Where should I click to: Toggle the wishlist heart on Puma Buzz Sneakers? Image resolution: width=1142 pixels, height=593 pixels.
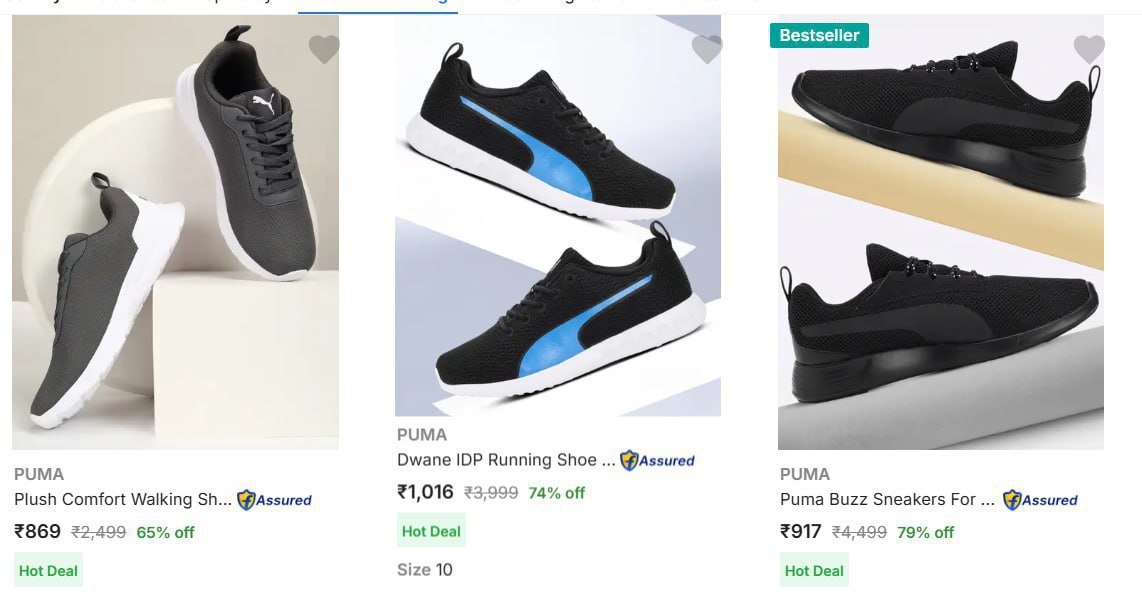(x=1090, y=48)
